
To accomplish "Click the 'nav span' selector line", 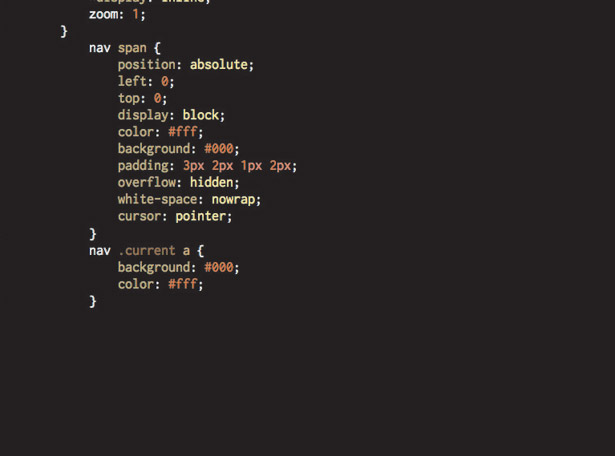I will [x=125, y=48].
